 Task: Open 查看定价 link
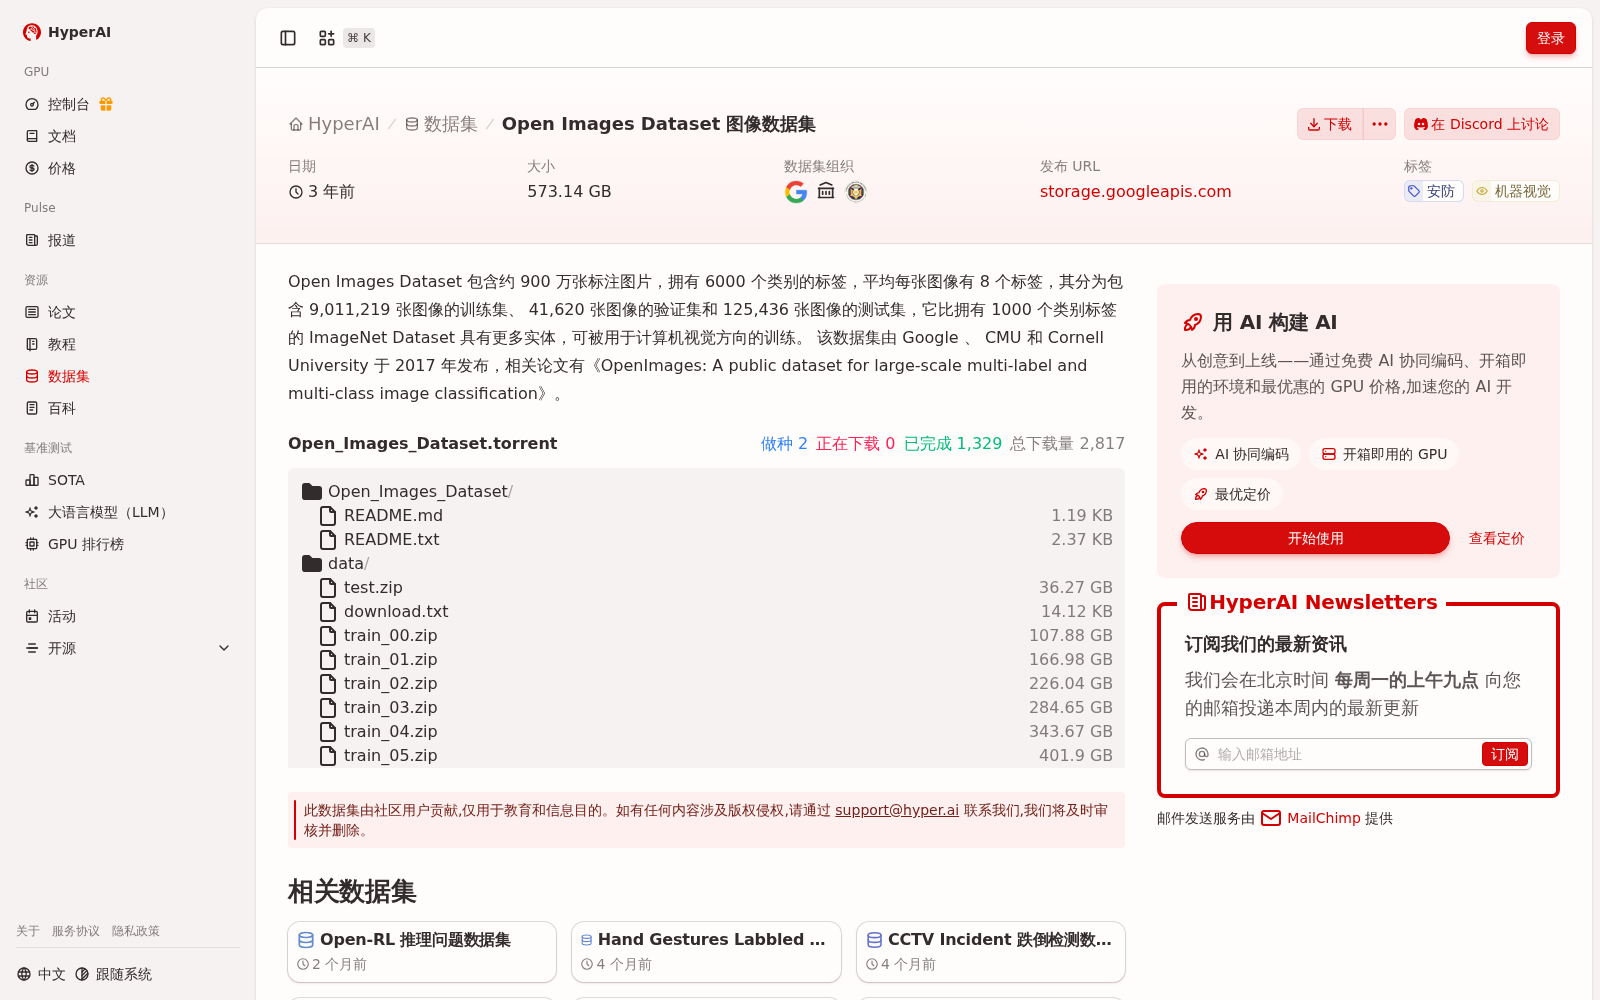(1496, 538)
